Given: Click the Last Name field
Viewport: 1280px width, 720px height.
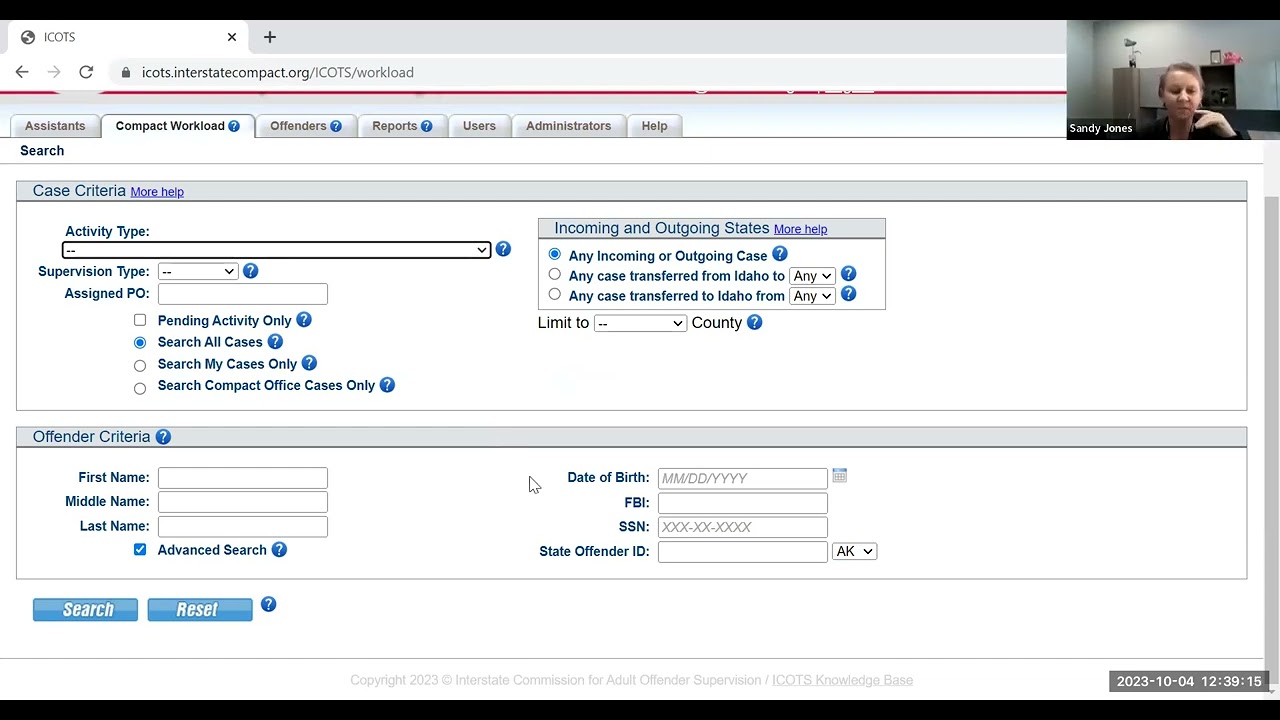Looking at the screenshot, I should [243, 526].
